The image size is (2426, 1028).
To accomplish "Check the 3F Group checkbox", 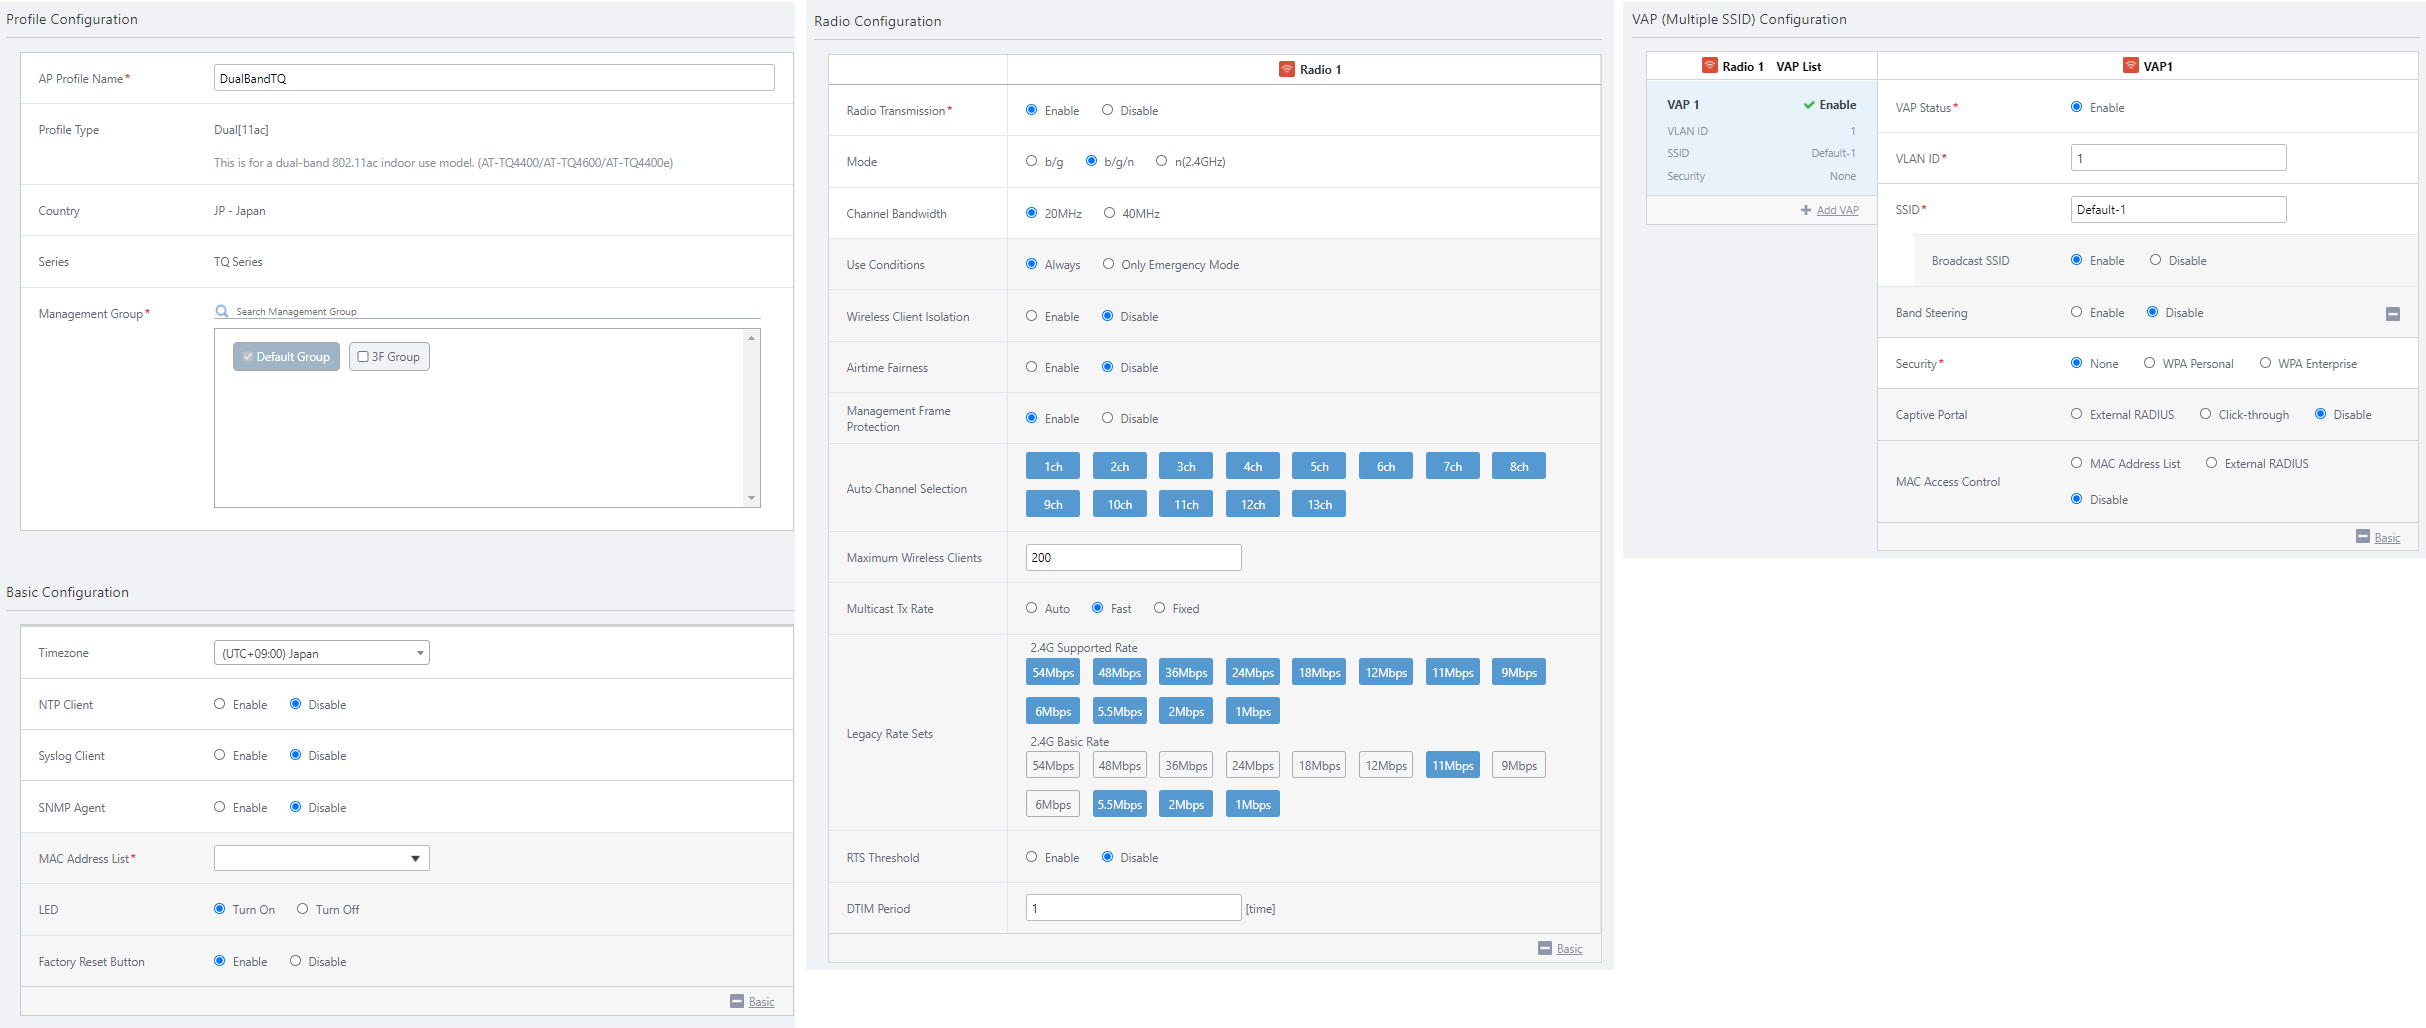I will (x=363, y=357).
